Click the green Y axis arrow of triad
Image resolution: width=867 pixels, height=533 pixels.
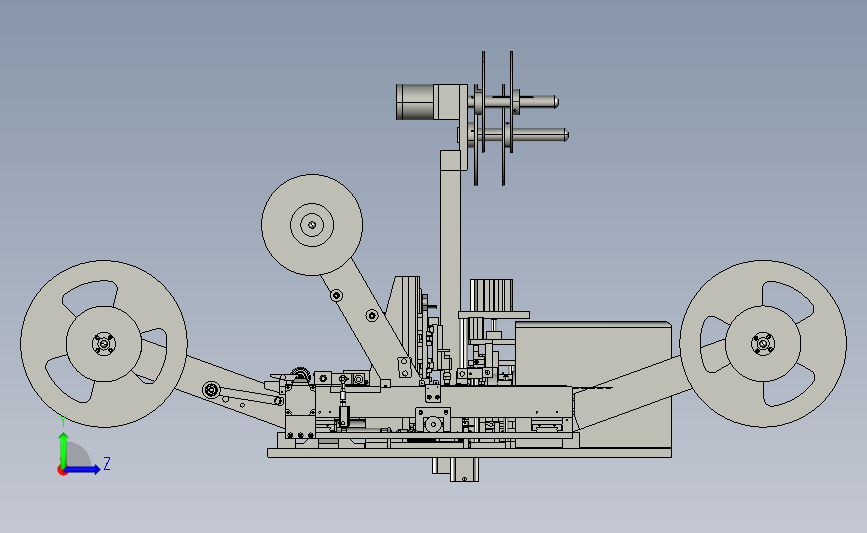(63, 450)
